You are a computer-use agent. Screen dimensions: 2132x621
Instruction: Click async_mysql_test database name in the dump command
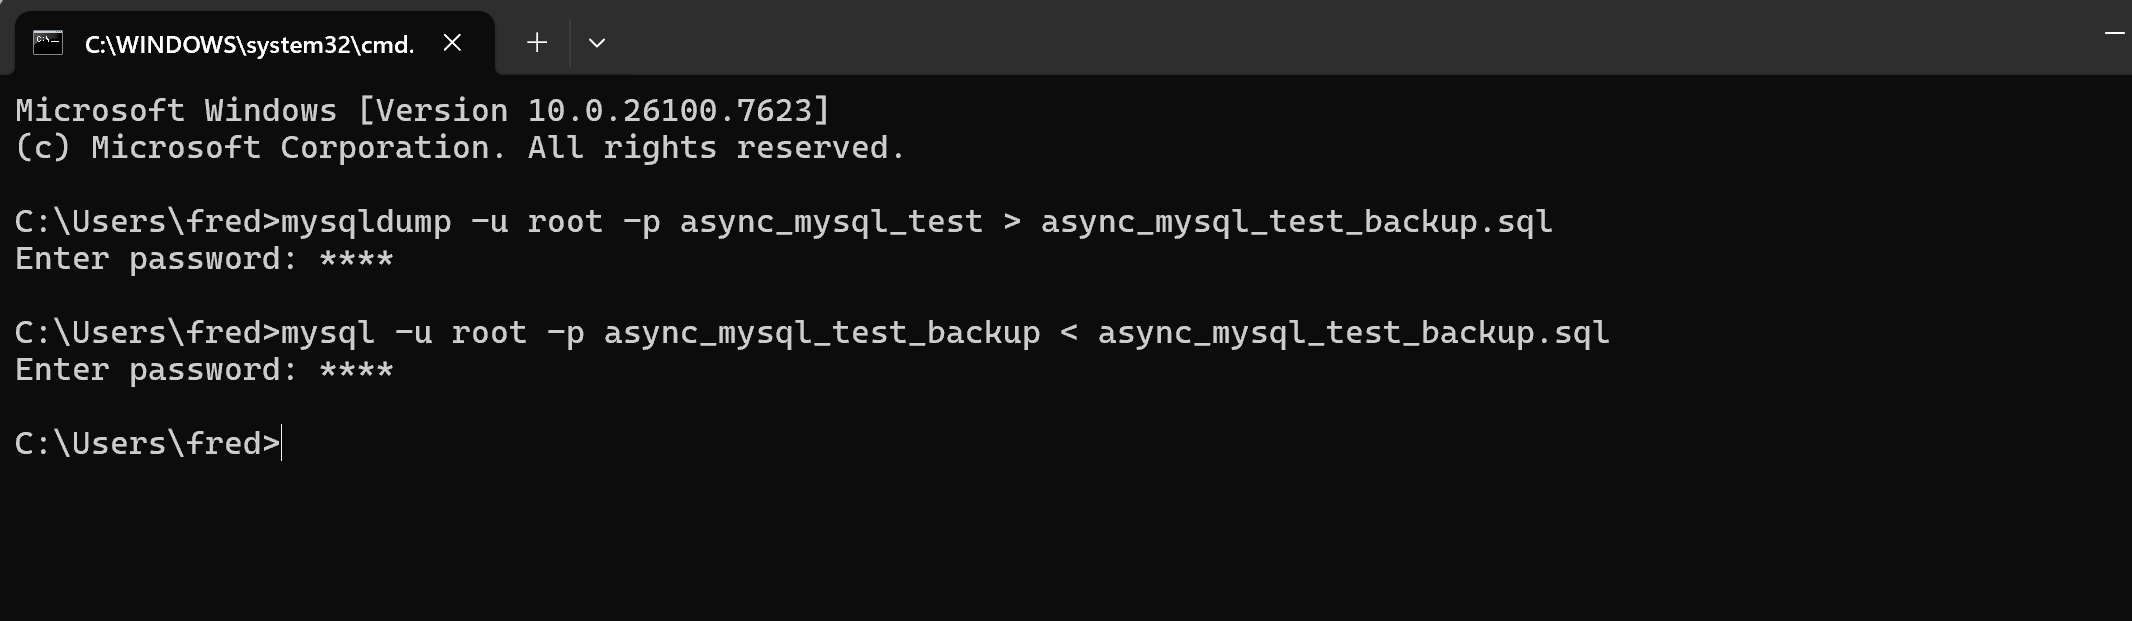click(x=831, y=221)
